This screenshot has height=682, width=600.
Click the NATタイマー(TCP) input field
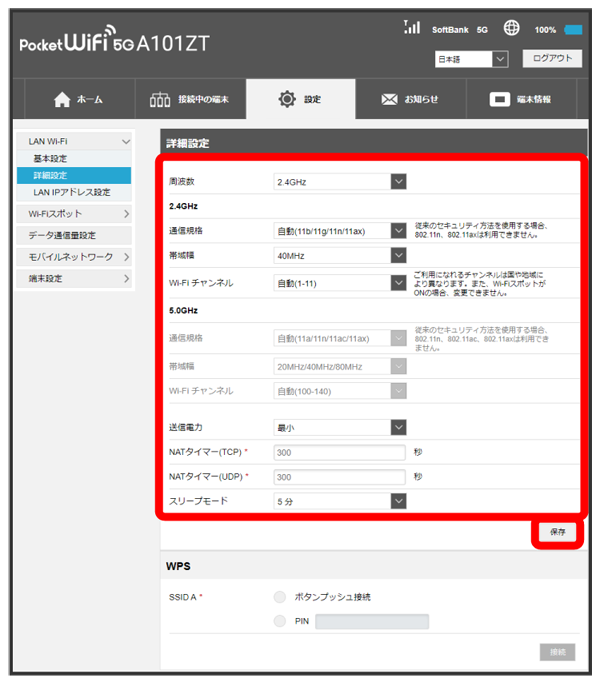pos(340,452)
